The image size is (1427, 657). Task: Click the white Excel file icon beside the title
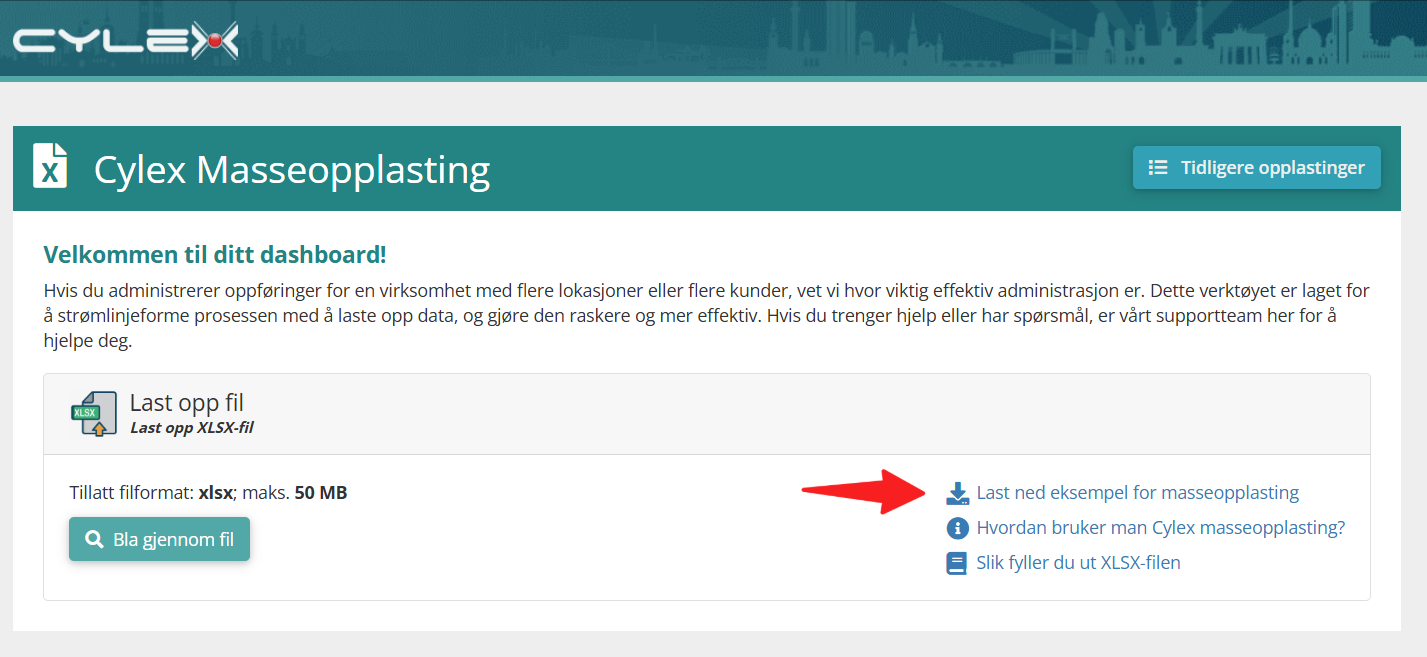tap(50, 166)
